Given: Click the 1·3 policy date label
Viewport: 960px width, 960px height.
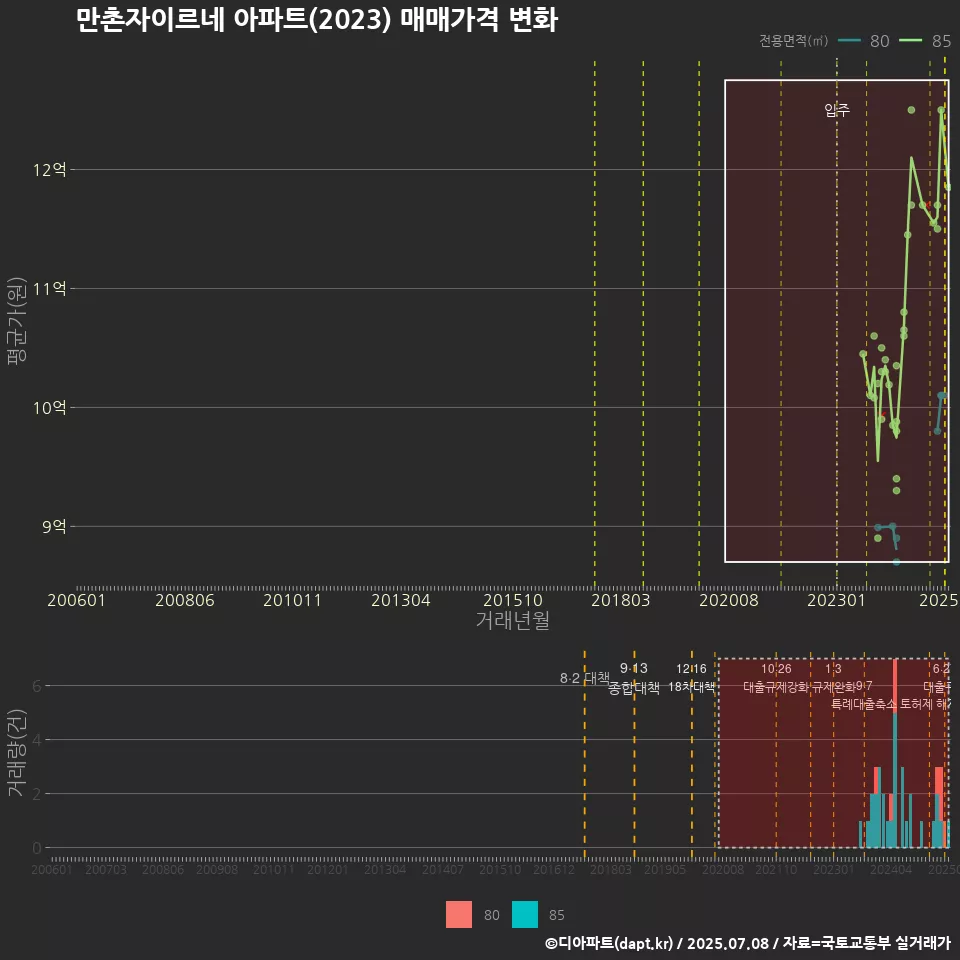Looking at the screenshot, I should pos(833,669).
